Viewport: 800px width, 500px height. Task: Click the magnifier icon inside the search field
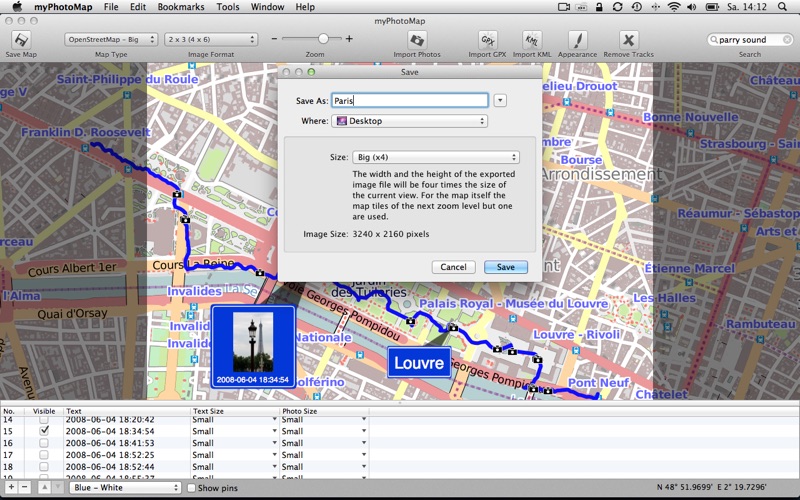tap(714, 40)
